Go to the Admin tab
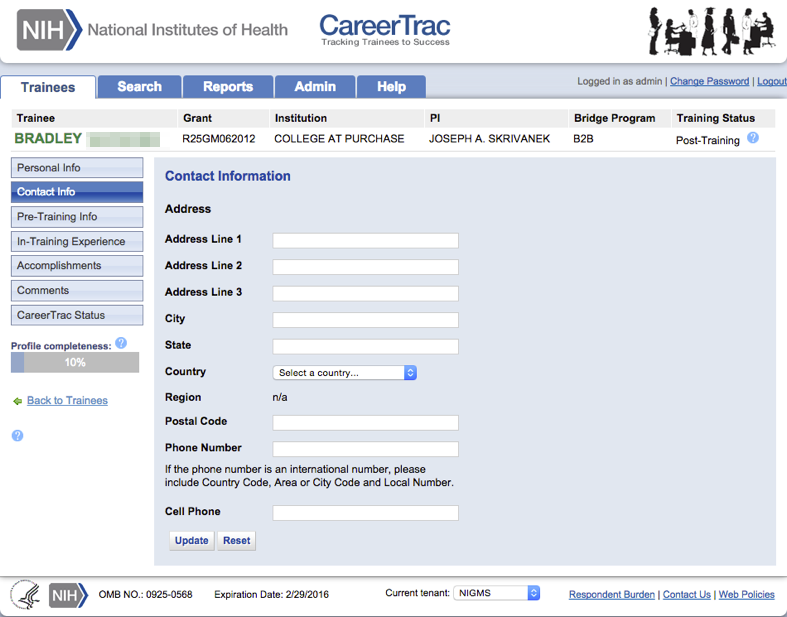787x617 pixels. point(315,86)
